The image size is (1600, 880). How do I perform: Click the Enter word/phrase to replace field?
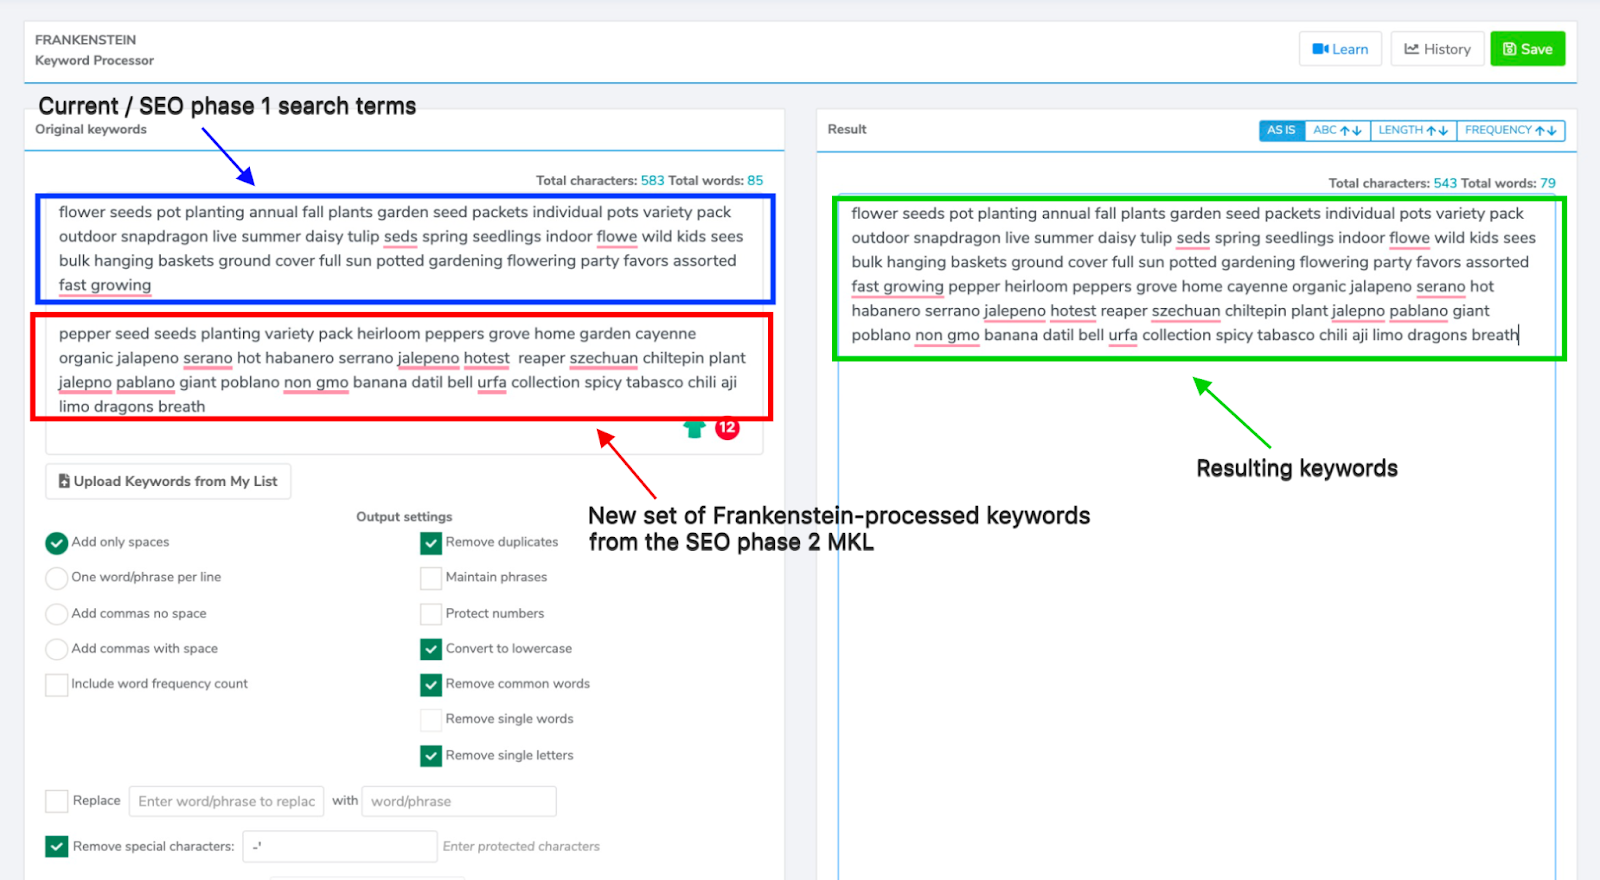point(227,801)
